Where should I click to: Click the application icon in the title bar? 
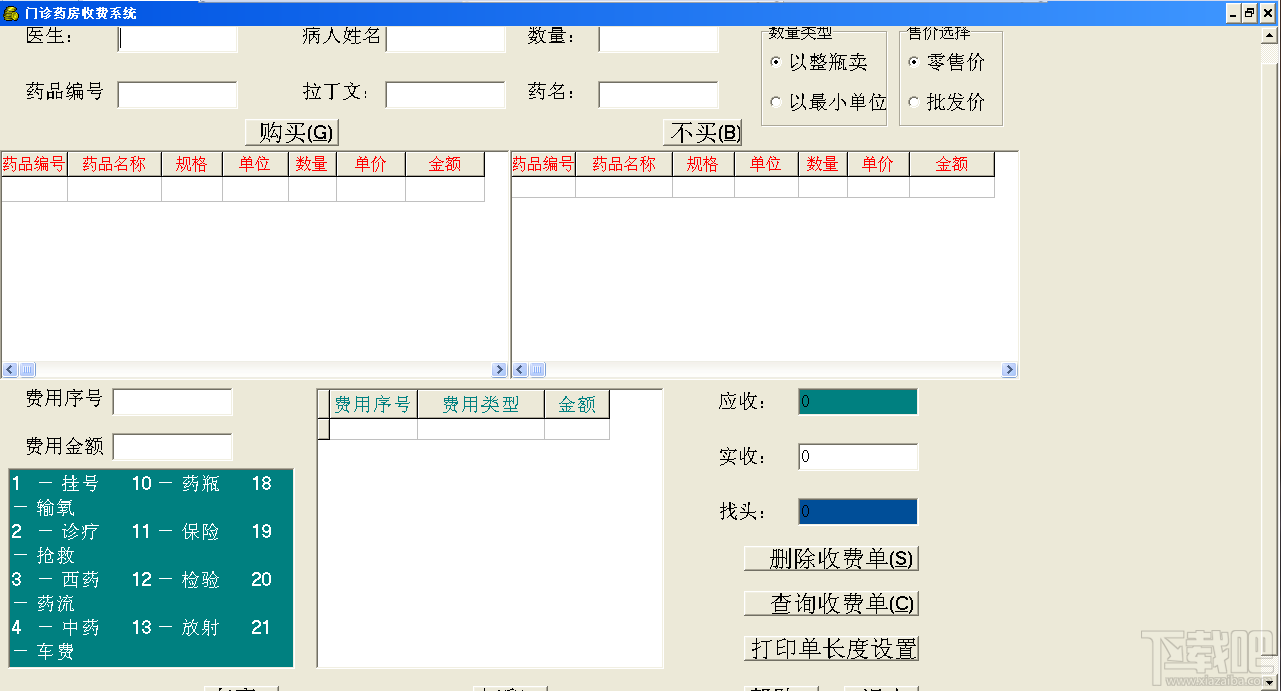[12, 13]
